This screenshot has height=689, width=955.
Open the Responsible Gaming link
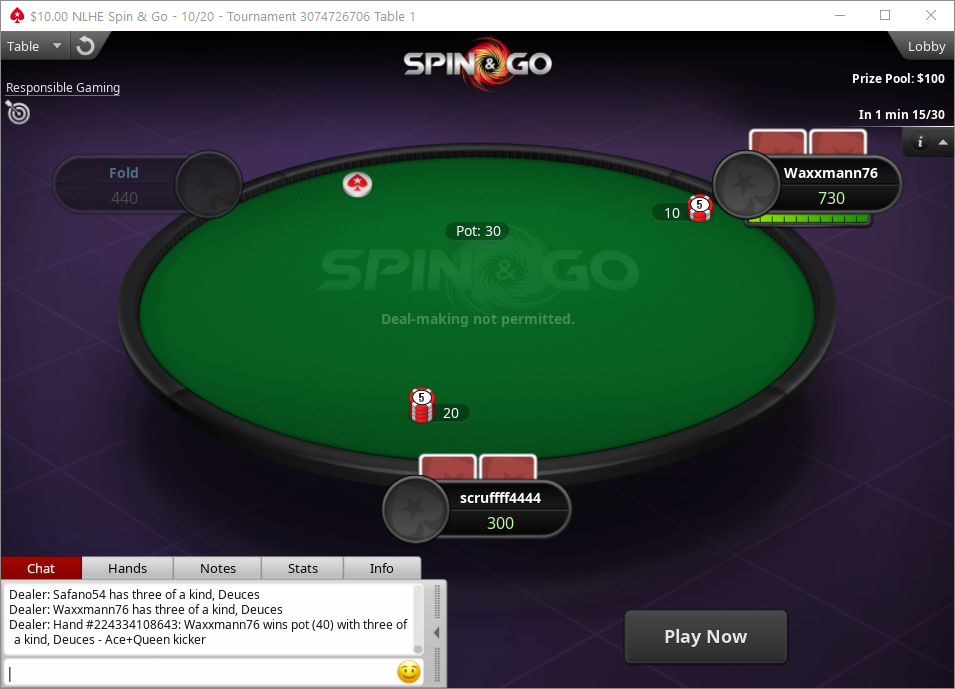click(x=63, y=88)
